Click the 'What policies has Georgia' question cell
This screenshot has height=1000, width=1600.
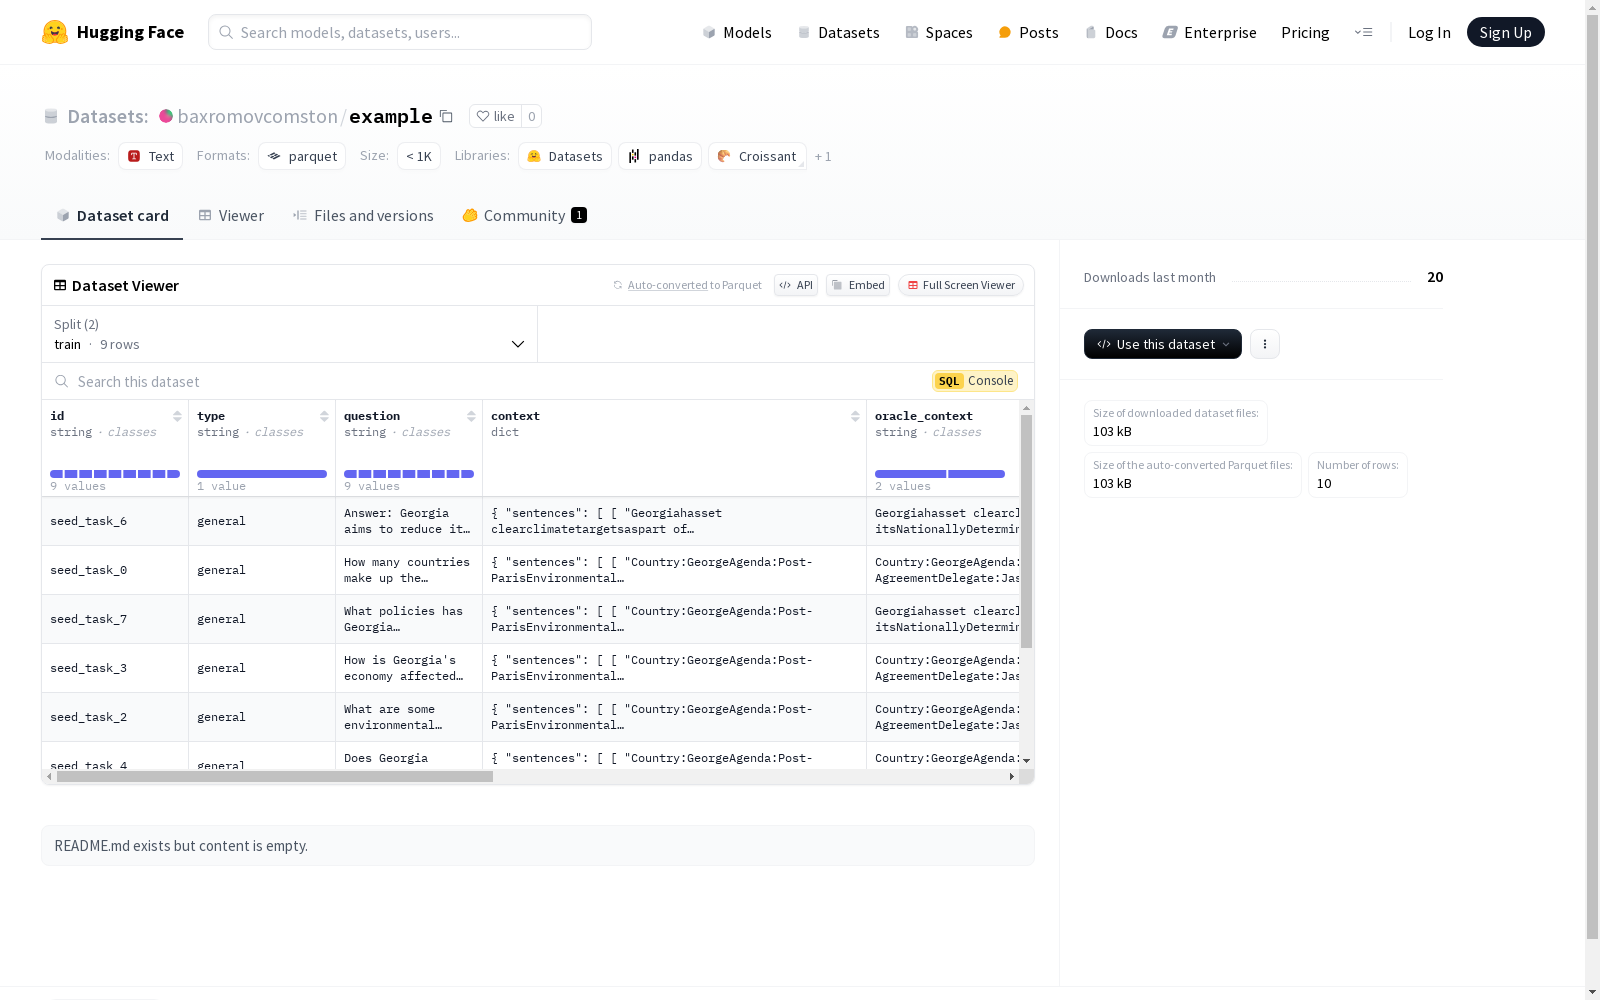coord(409,619)
